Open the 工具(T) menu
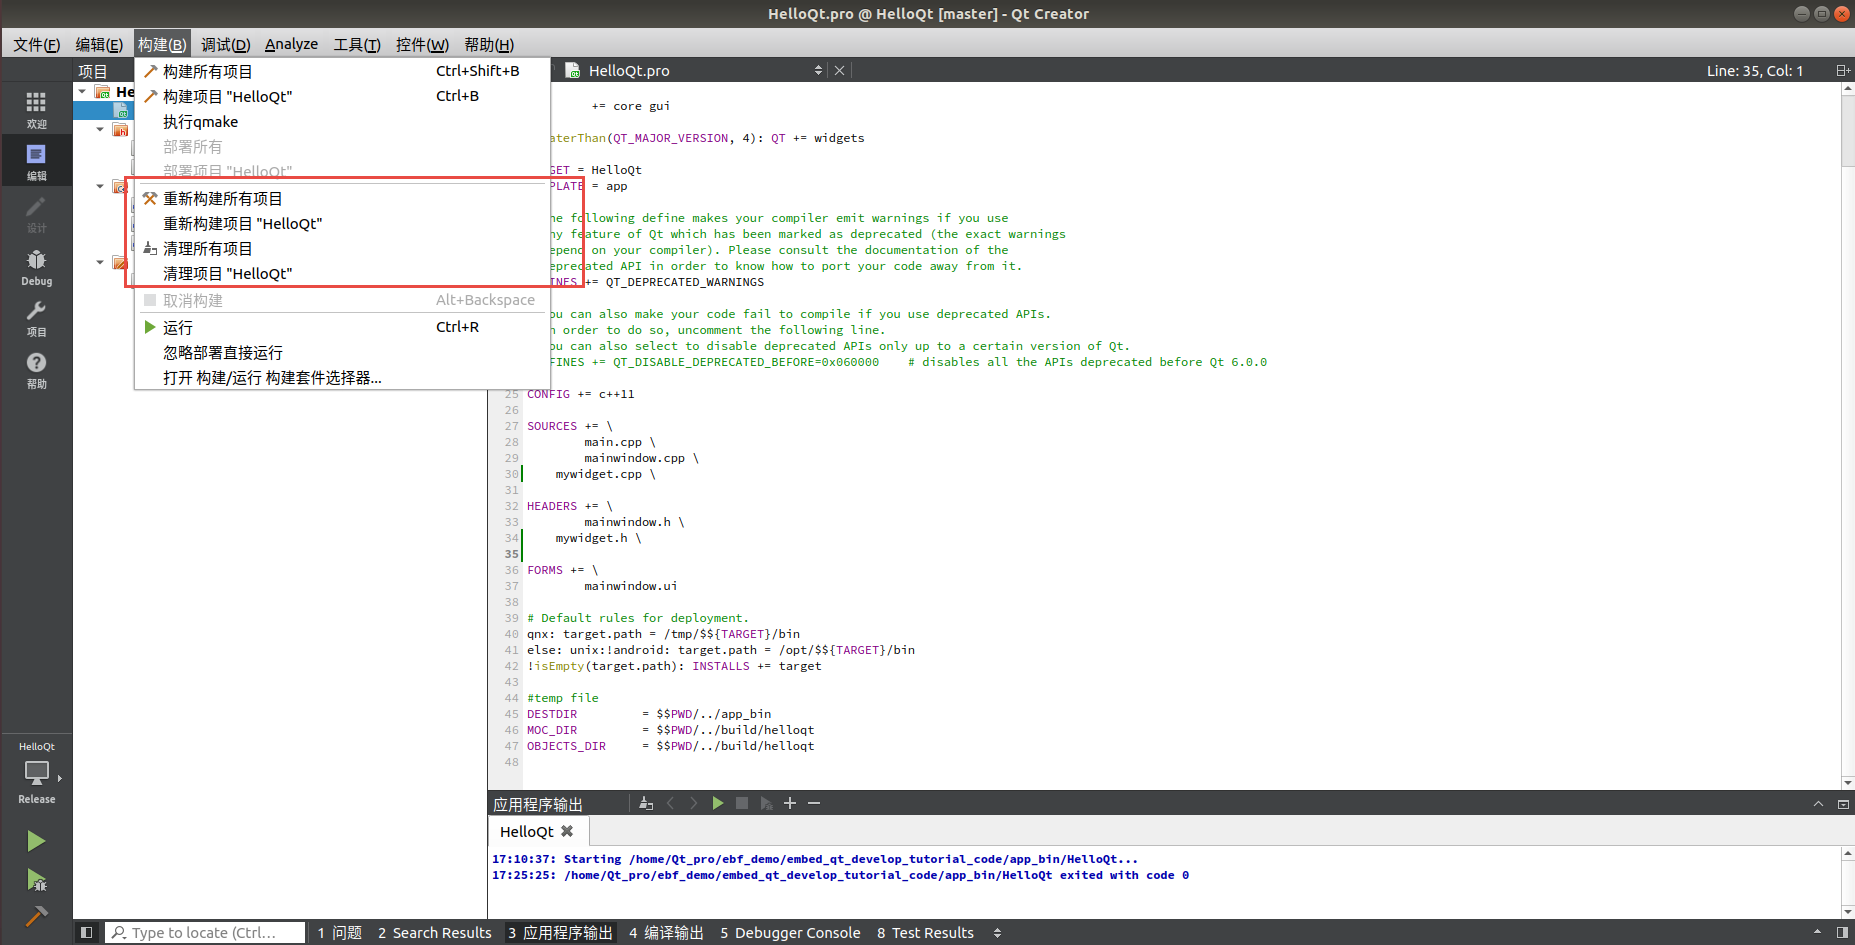This screenshot has width=1855, height=945. point(356,44)
